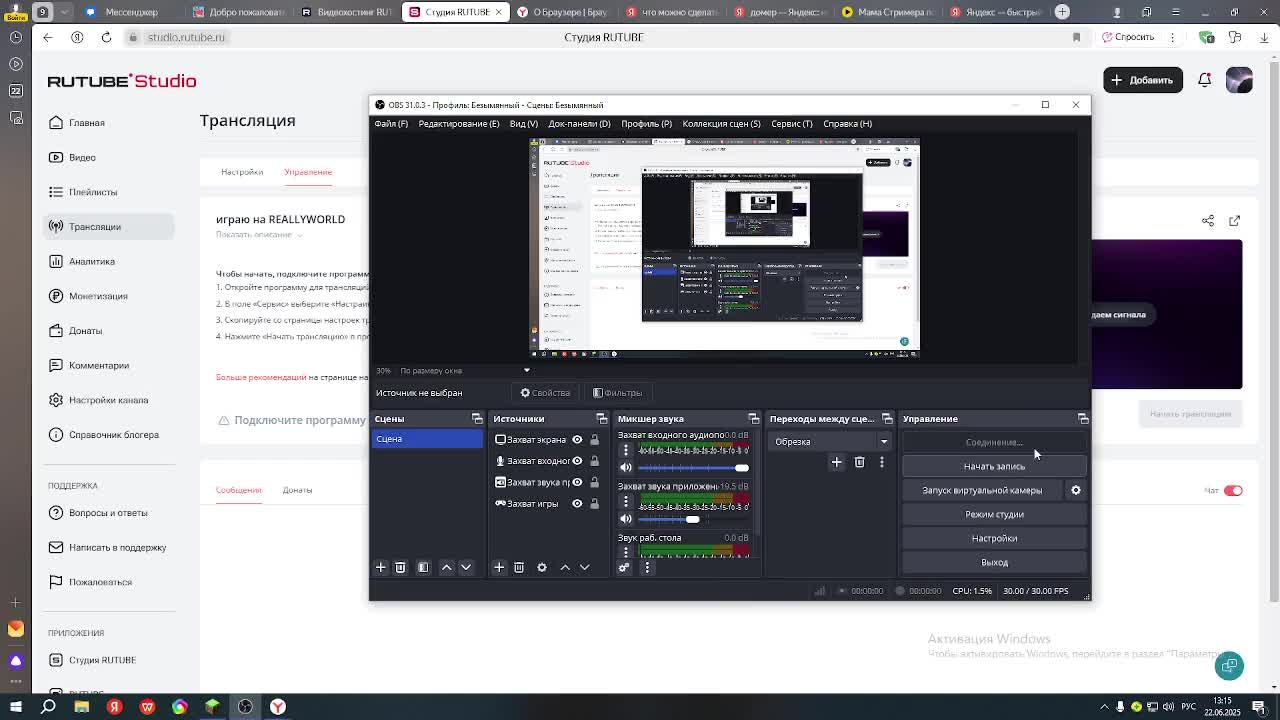Viewport: 1280px width, 720px height.
Task: Click Начать запись button in OBS
Action: (994, 466)
